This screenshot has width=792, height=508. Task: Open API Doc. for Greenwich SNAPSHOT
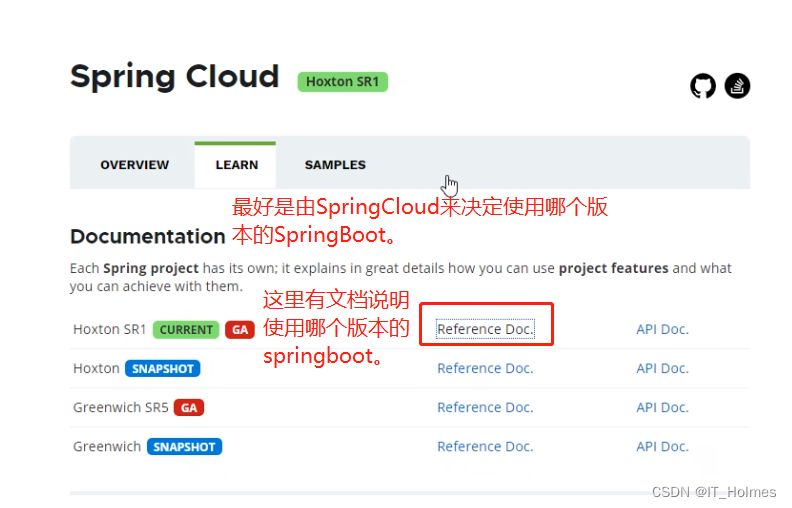[662, 446]
